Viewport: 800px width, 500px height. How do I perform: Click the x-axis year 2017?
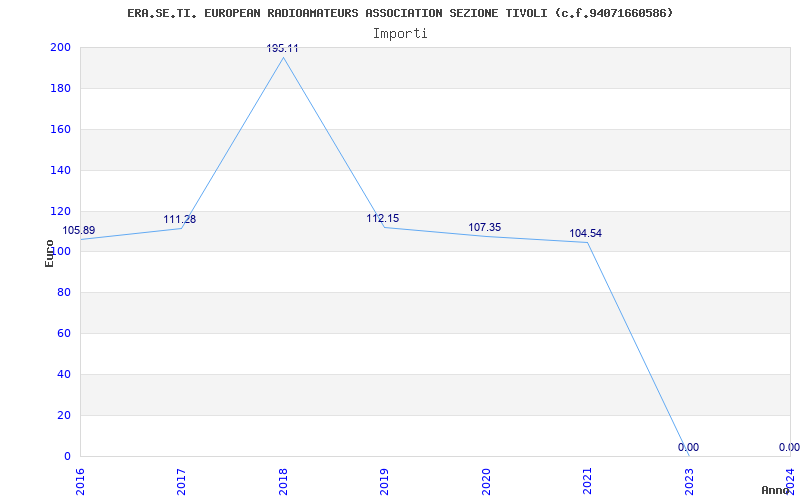pos(182,482)
